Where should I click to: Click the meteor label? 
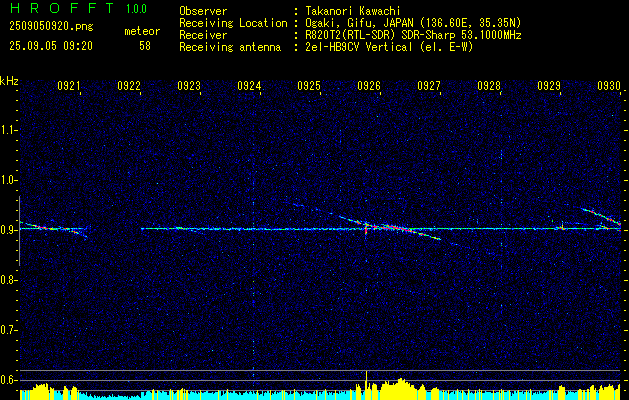coord(142,31)
